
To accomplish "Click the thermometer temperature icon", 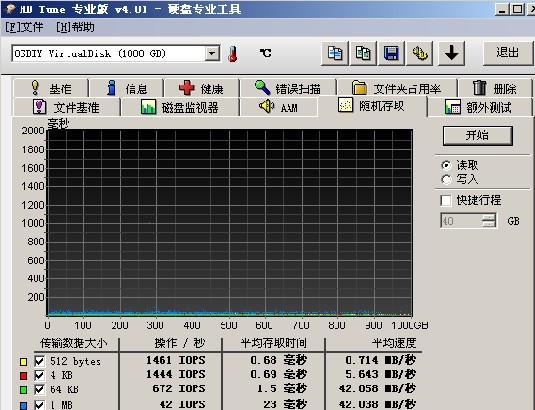I will pyautogui.click(x=233, y=54).
